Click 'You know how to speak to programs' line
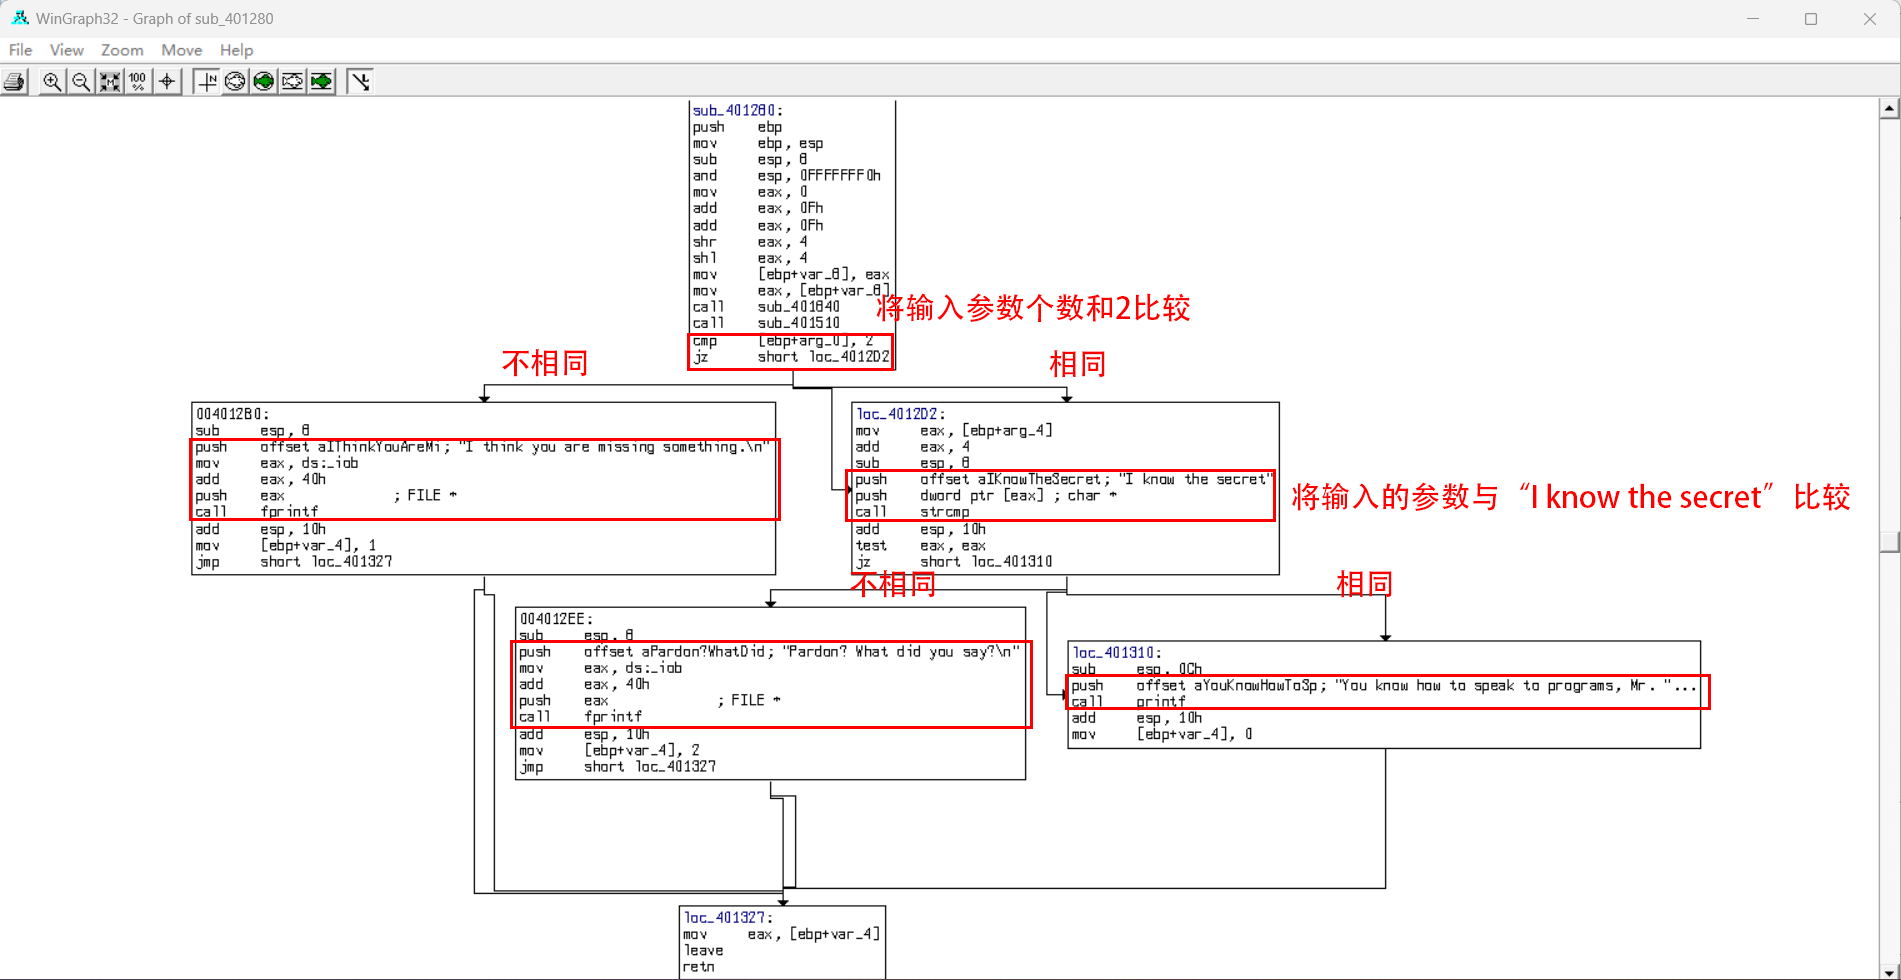The height and width of the screenshot is (980, 1901). (x=1384, y=686)
